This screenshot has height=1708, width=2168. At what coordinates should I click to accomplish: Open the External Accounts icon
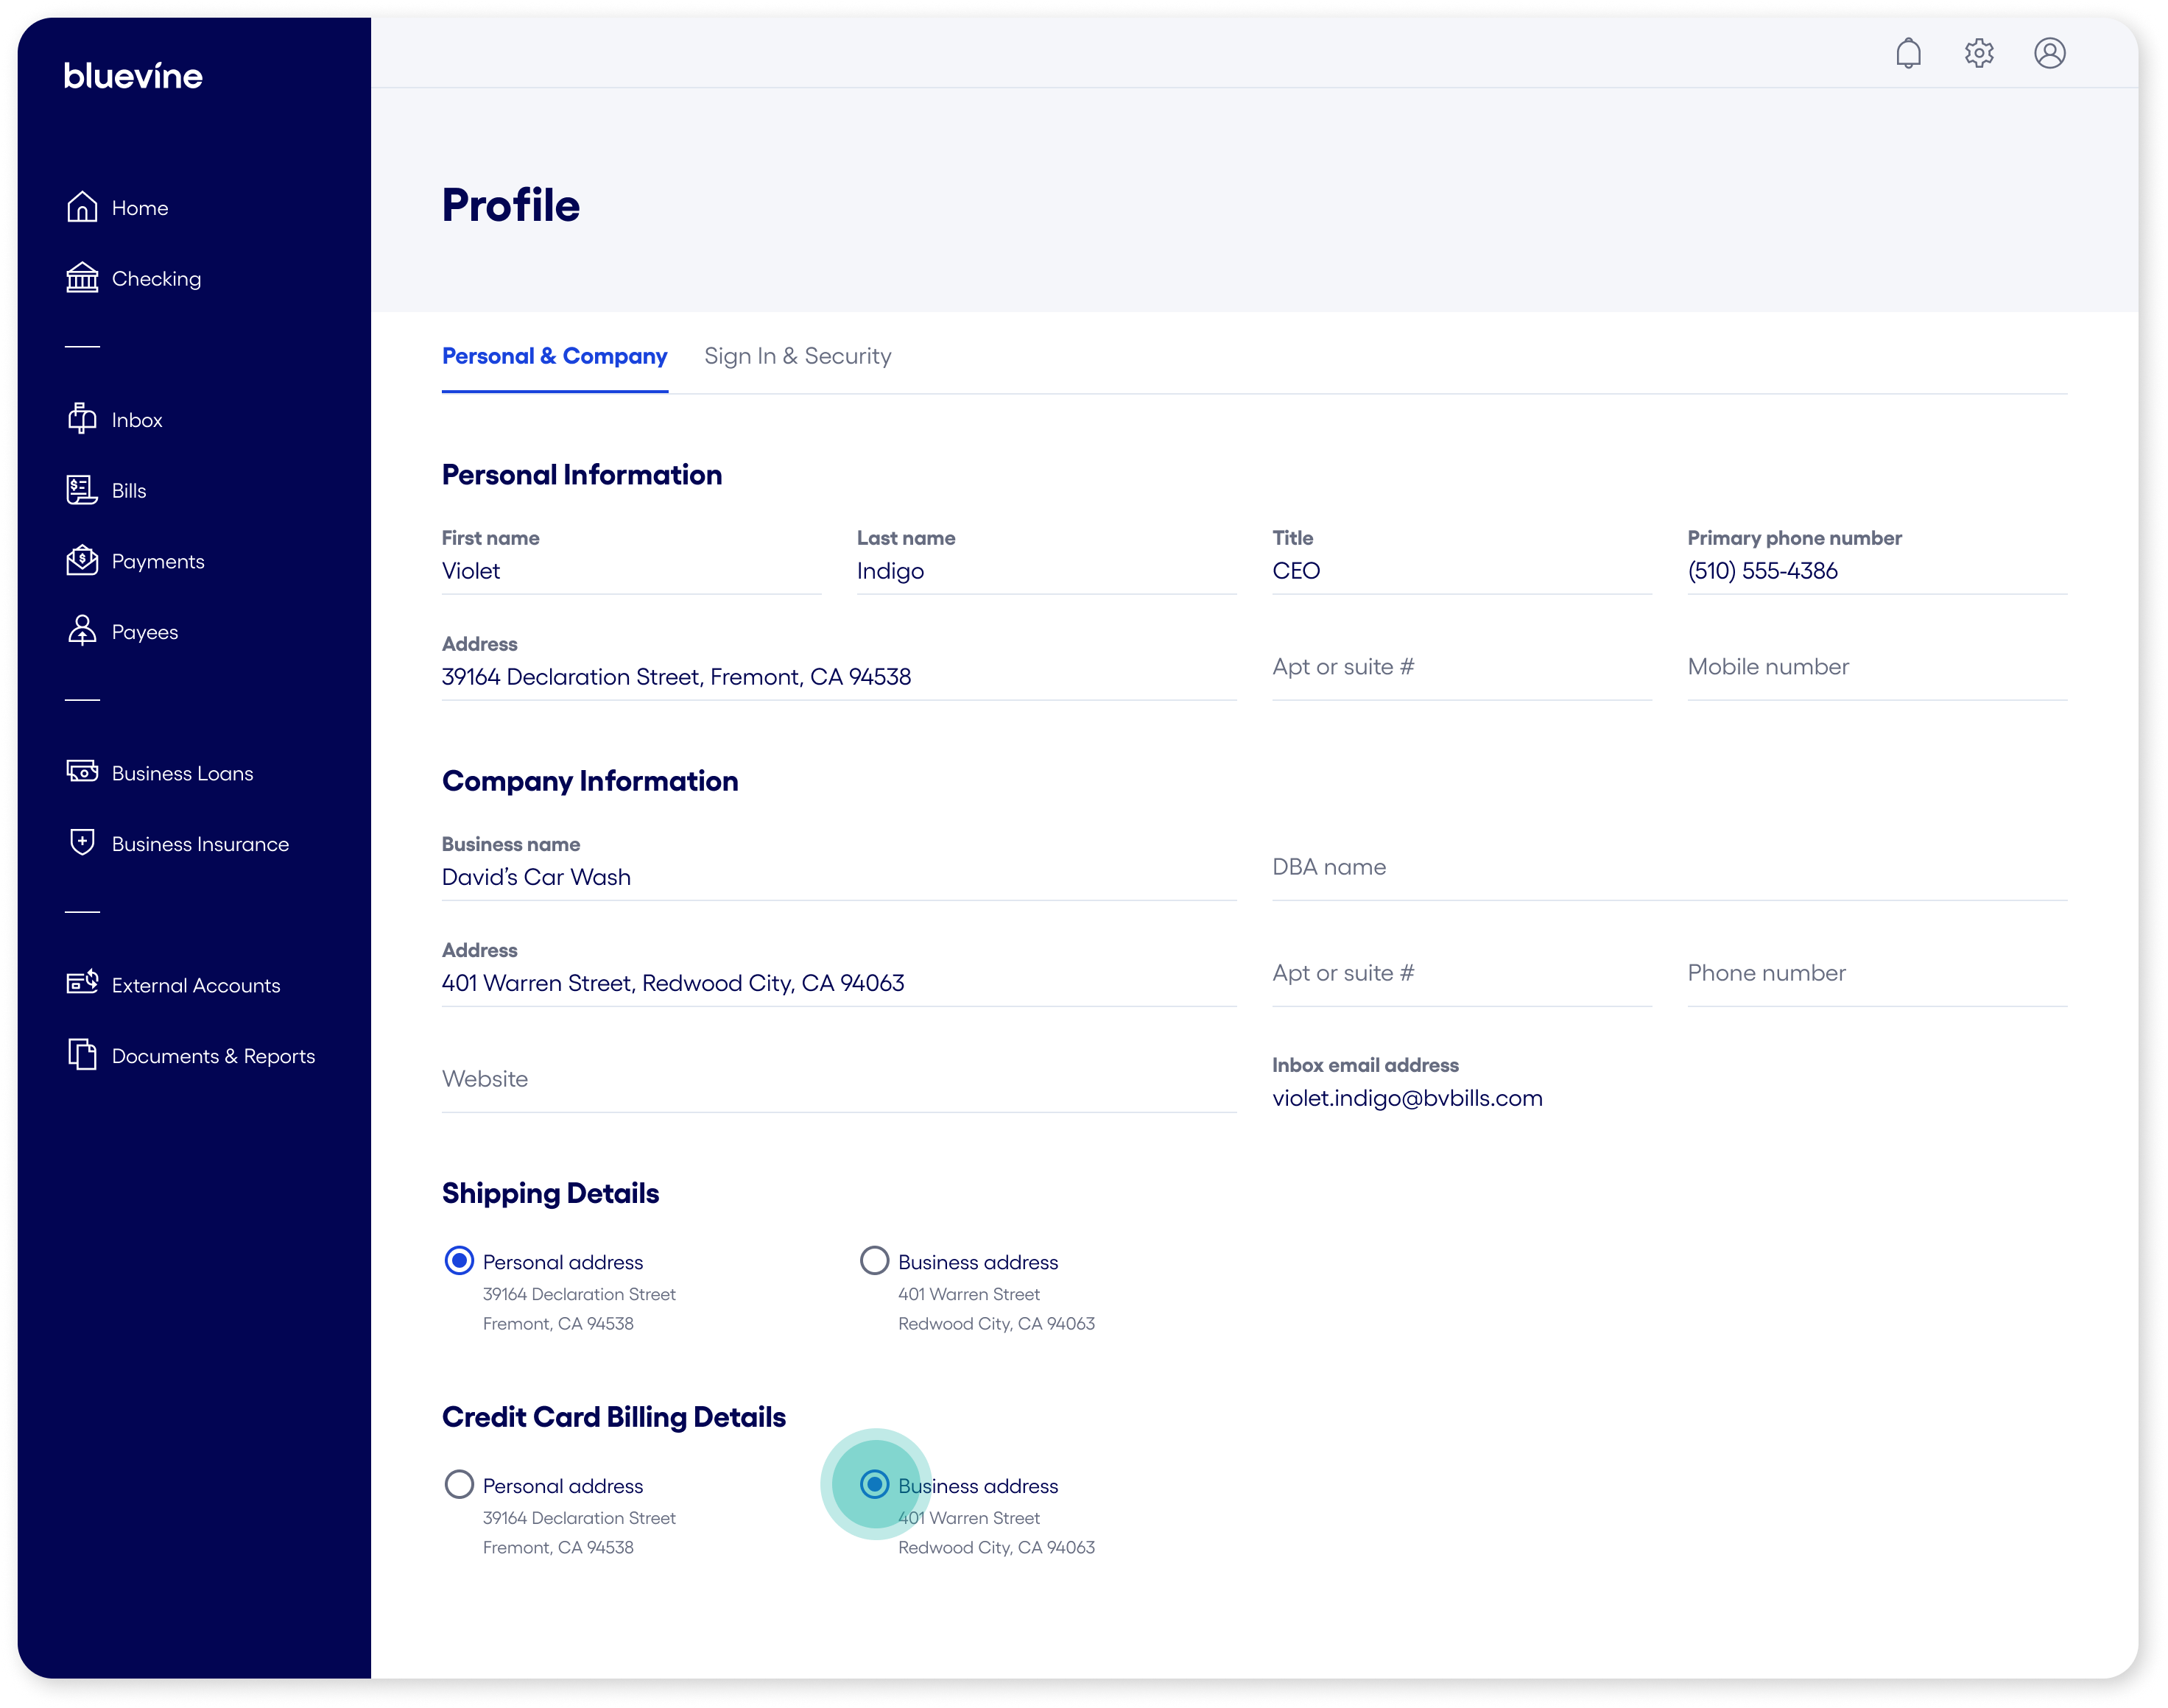coord(84,984)
